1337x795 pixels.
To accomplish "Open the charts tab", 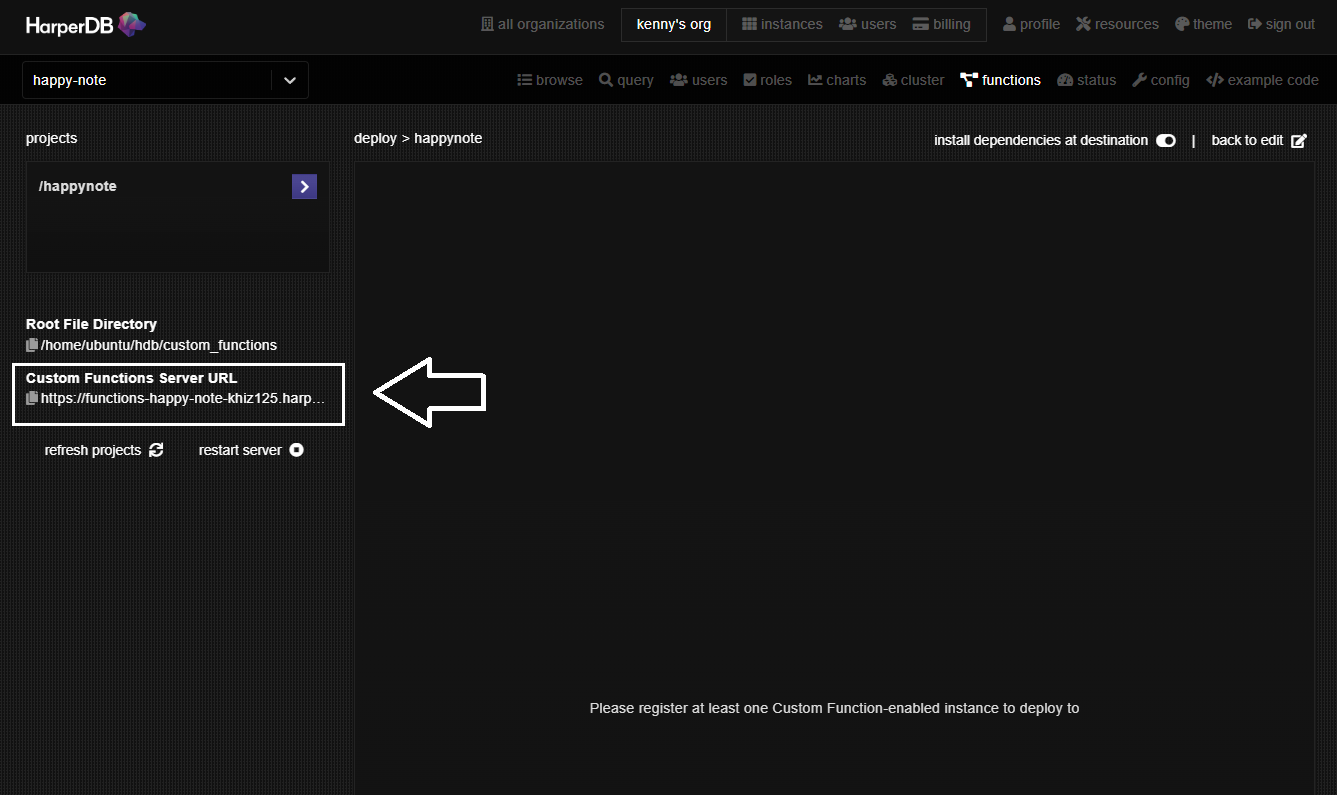I will [837, 80].
